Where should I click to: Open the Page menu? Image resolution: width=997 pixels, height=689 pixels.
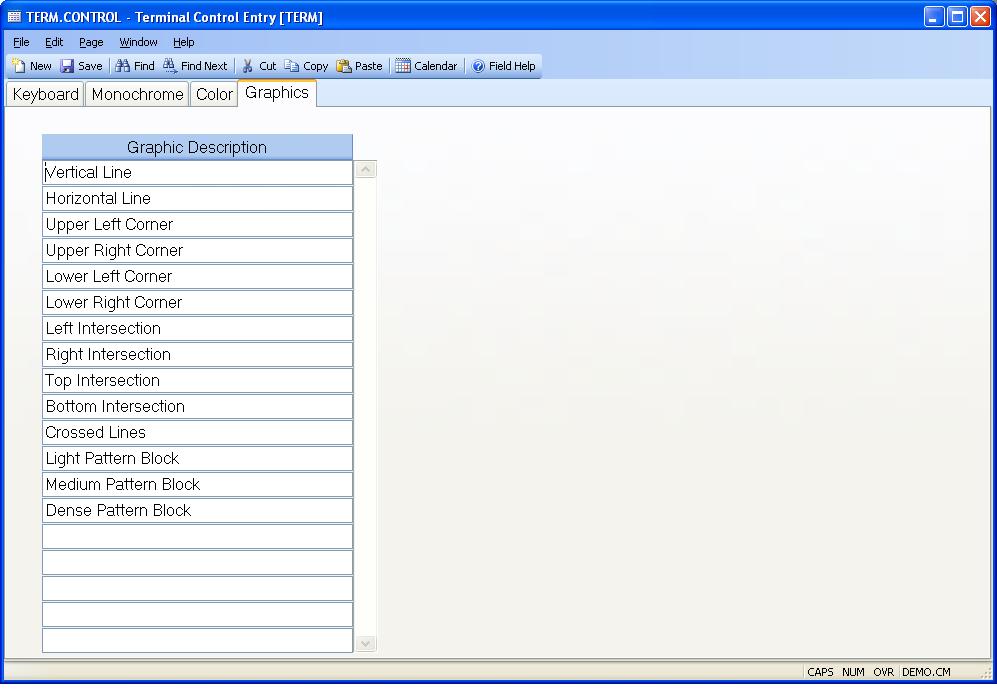tap(91, 42)
